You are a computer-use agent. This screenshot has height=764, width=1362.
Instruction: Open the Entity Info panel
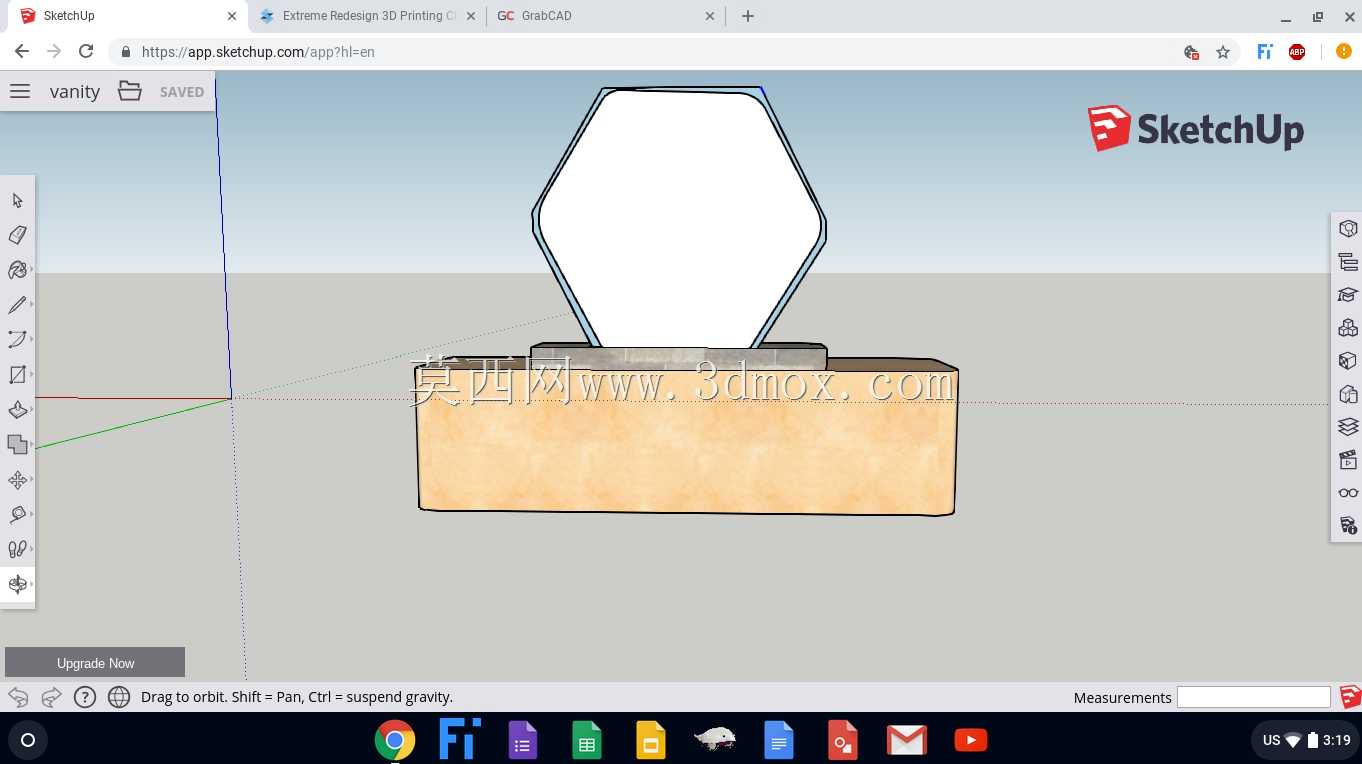1348,229
